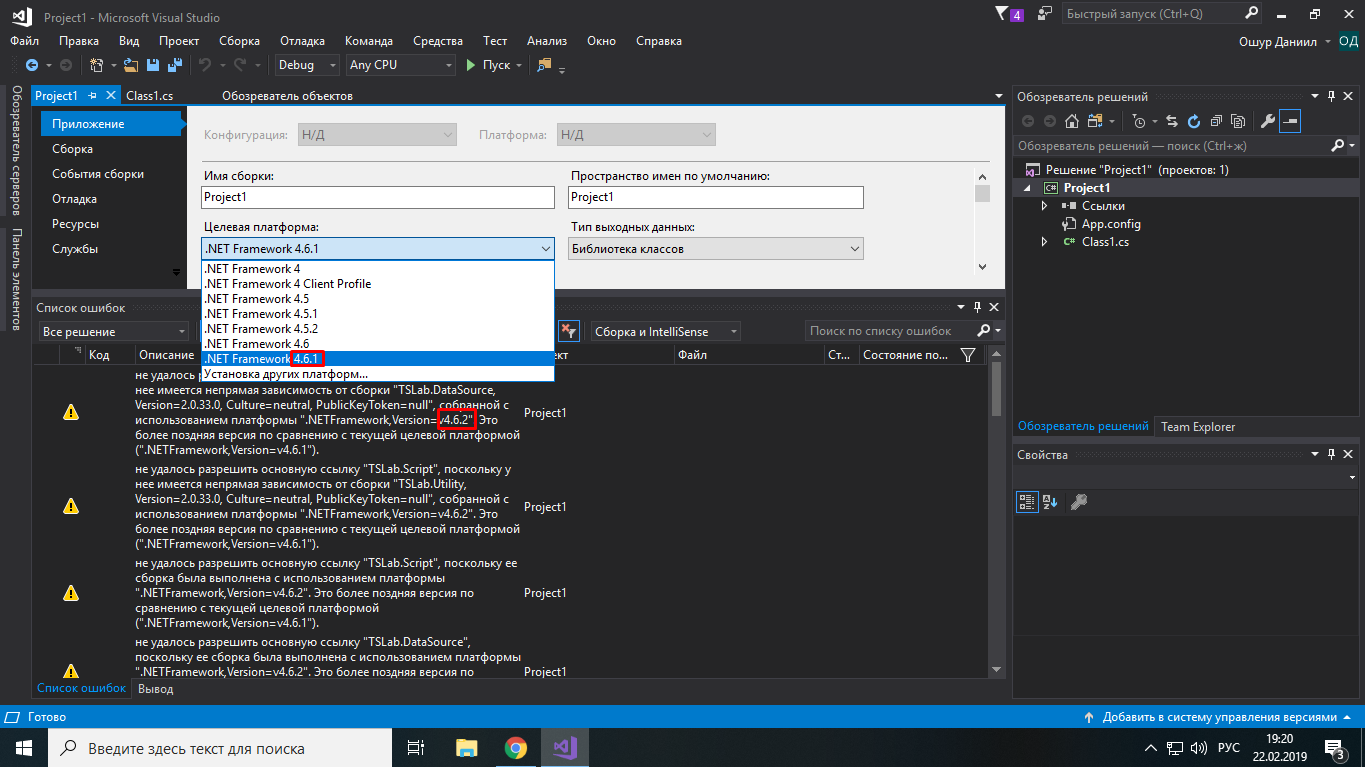
Task: Click the notifications flag icon in title bar
Action: 1004,14
